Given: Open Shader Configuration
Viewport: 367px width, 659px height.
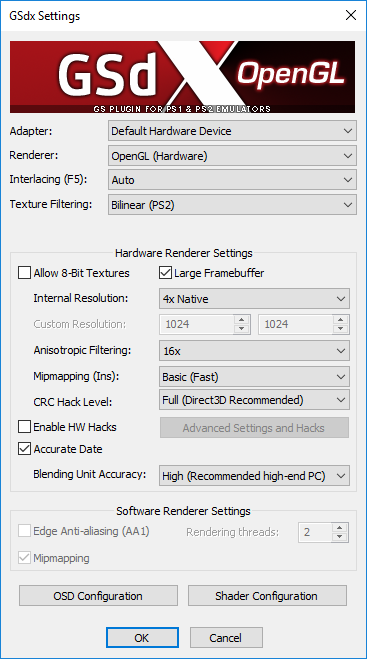Looking at the screenshot, I should (x=267, y=596).
